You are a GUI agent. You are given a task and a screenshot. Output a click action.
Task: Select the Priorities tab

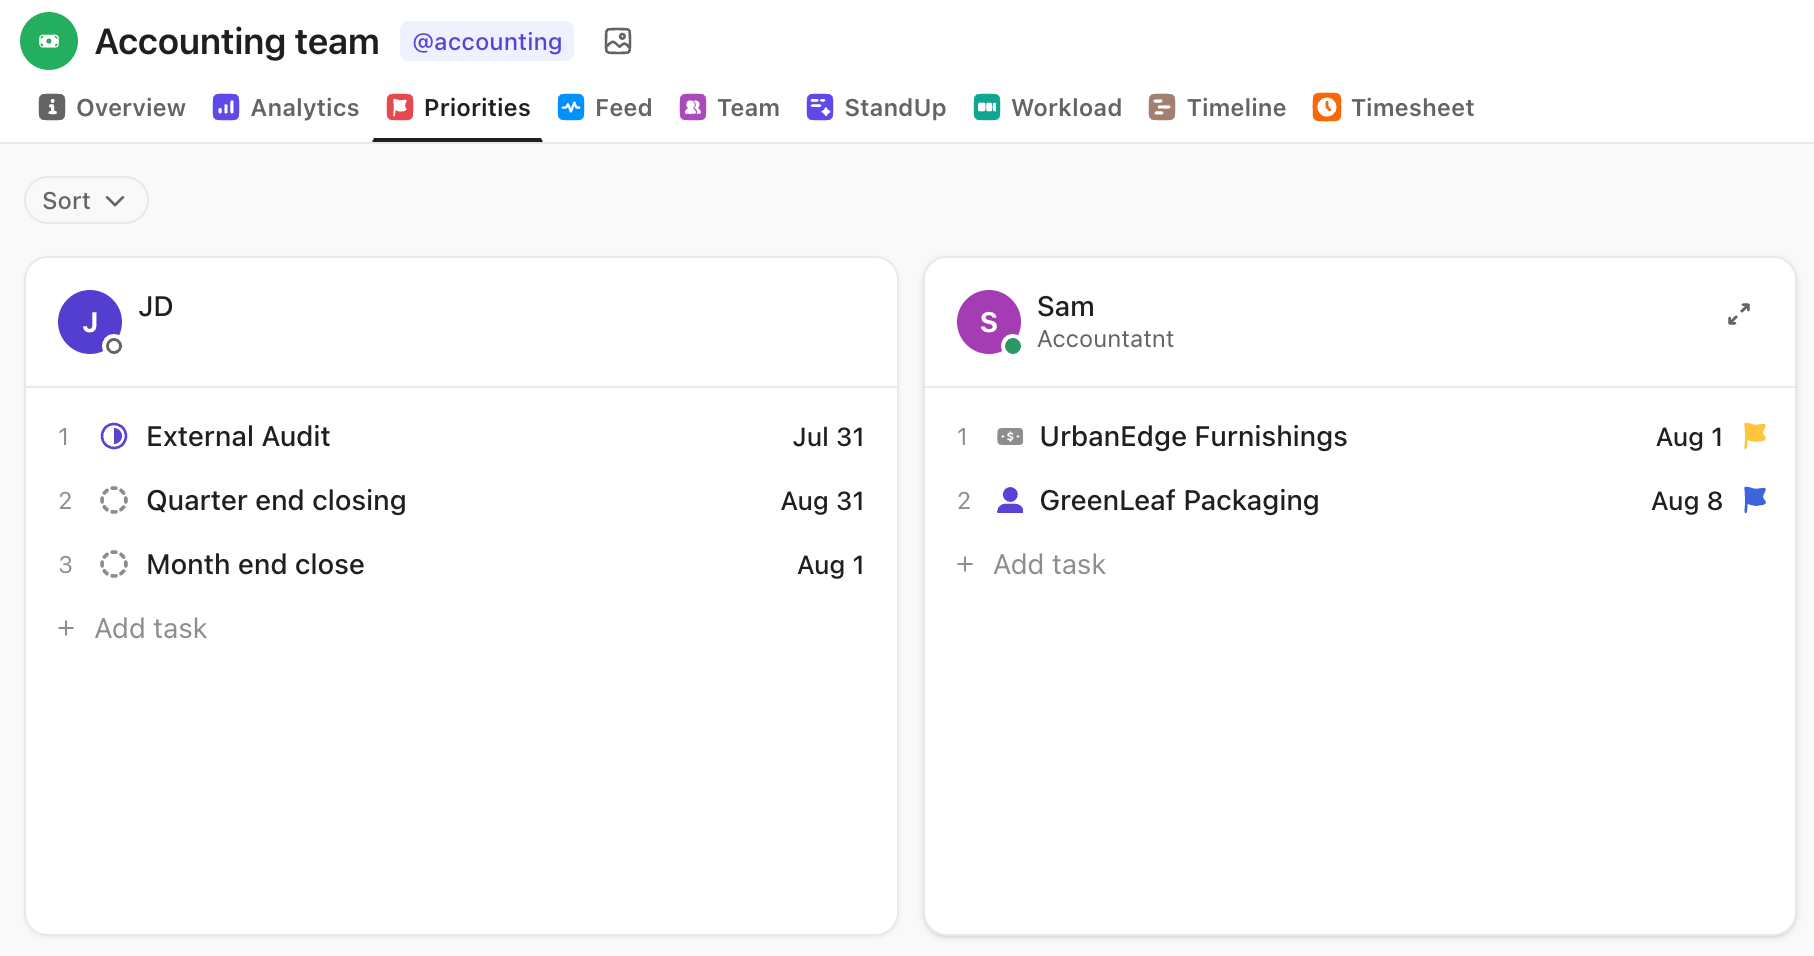(457, 107)
